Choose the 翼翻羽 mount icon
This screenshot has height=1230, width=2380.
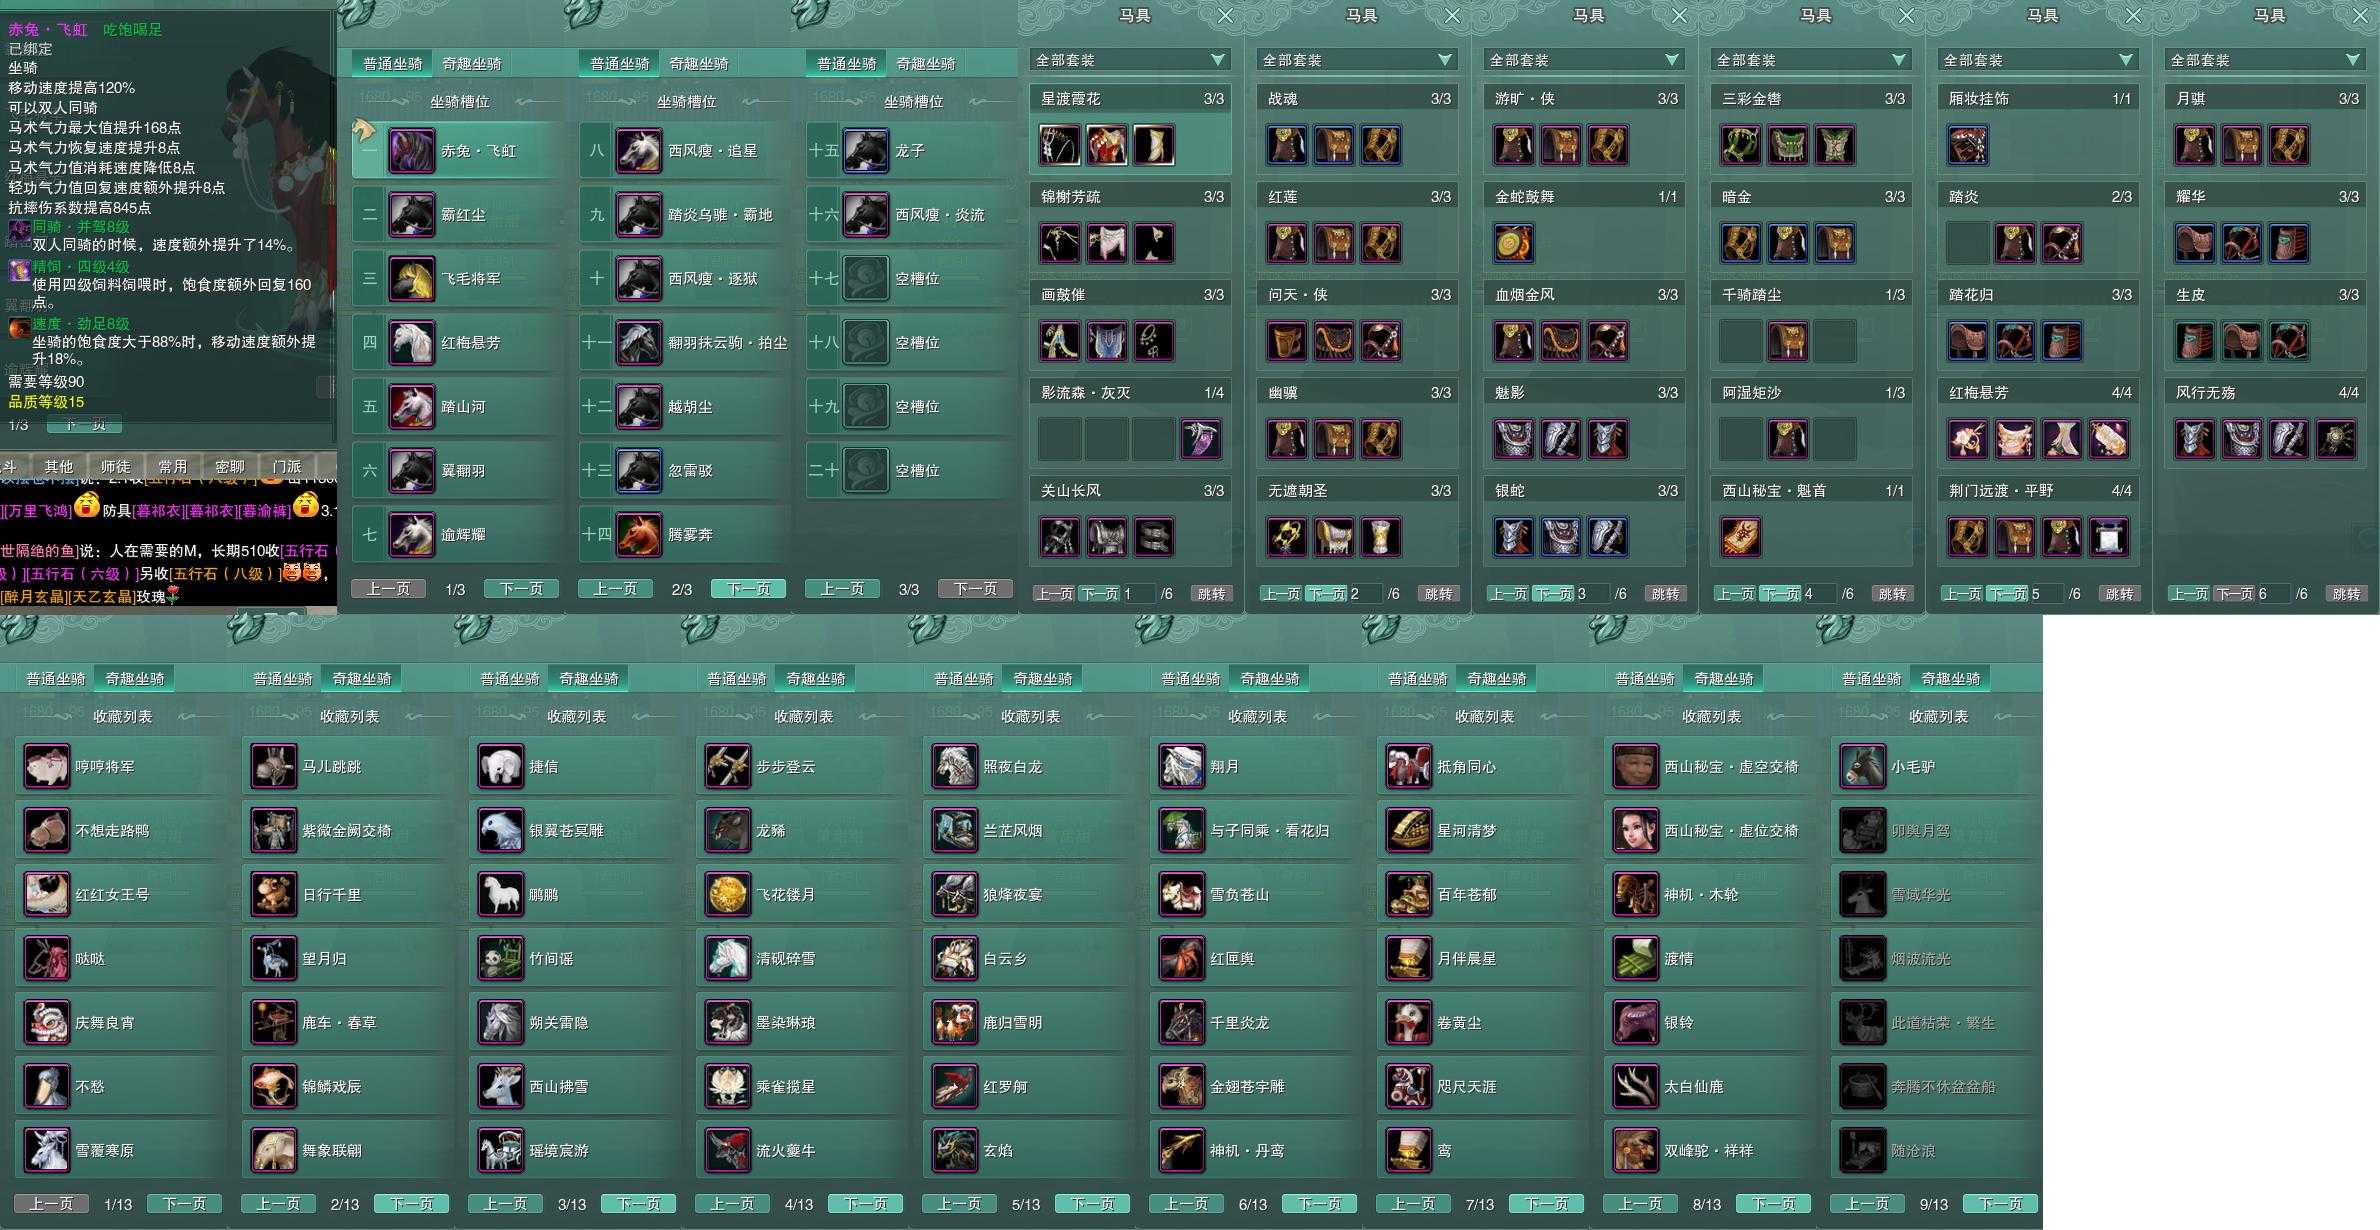[x=411, y=471]
